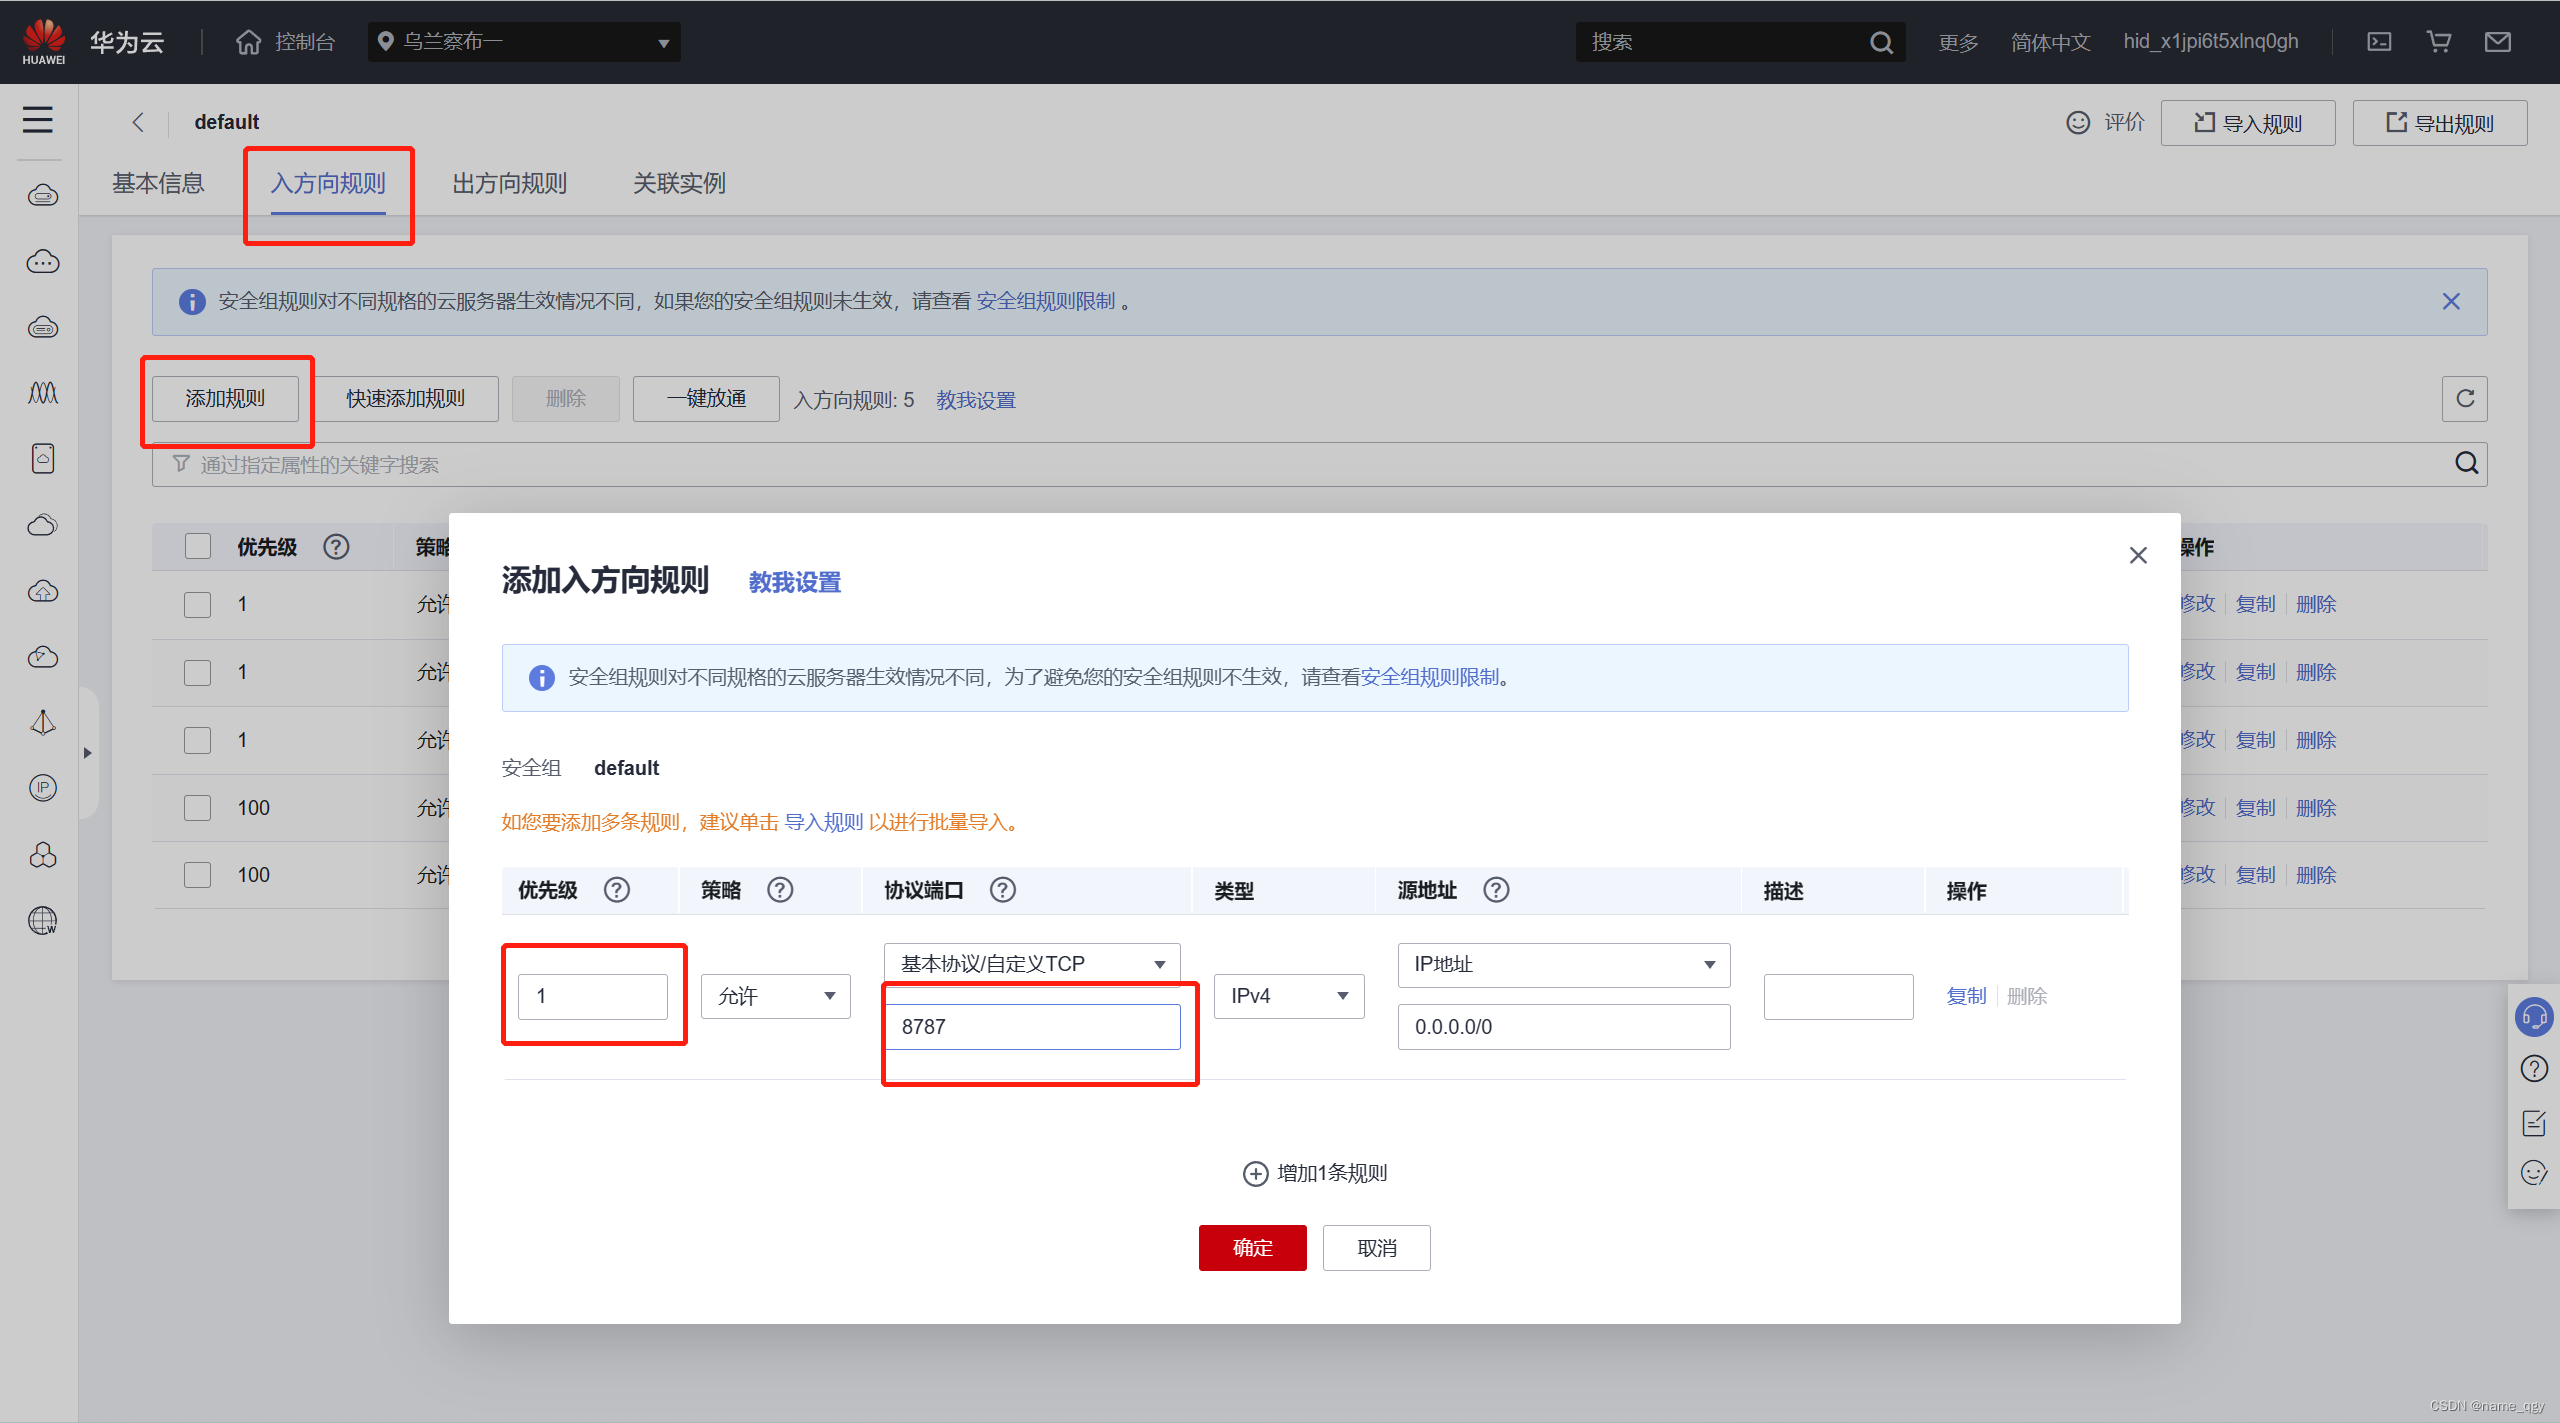Click the red 确定 button
The image size is (2560, 1423).
(x=1252, y=1248)
